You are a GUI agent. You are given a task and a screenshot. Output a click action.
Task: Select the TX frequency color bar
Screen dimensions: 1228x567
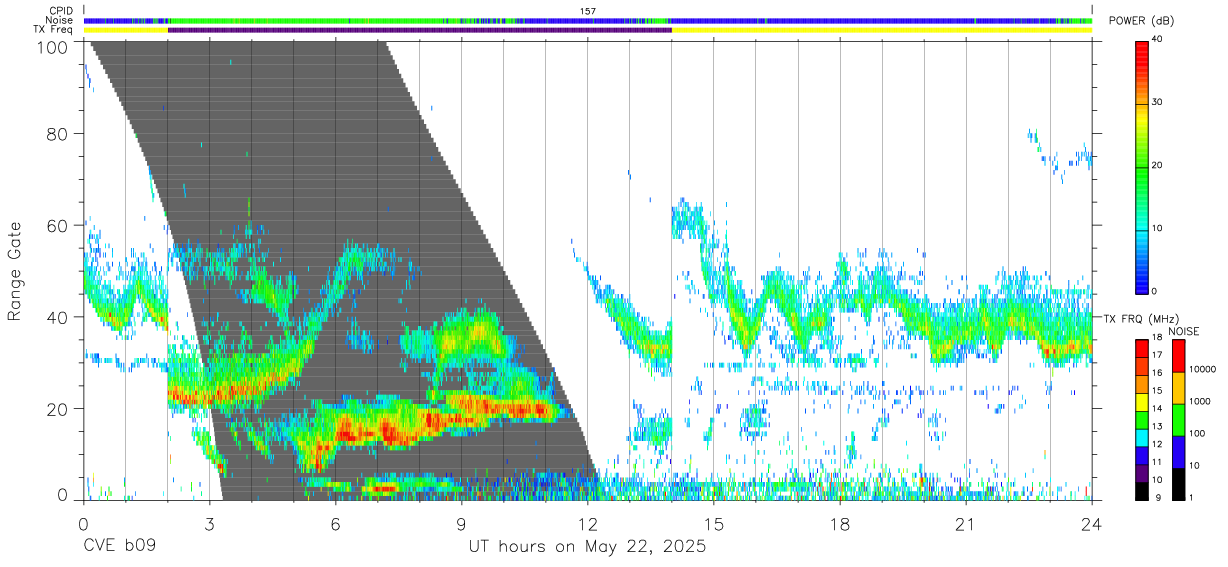click(x=1141, y=419)
